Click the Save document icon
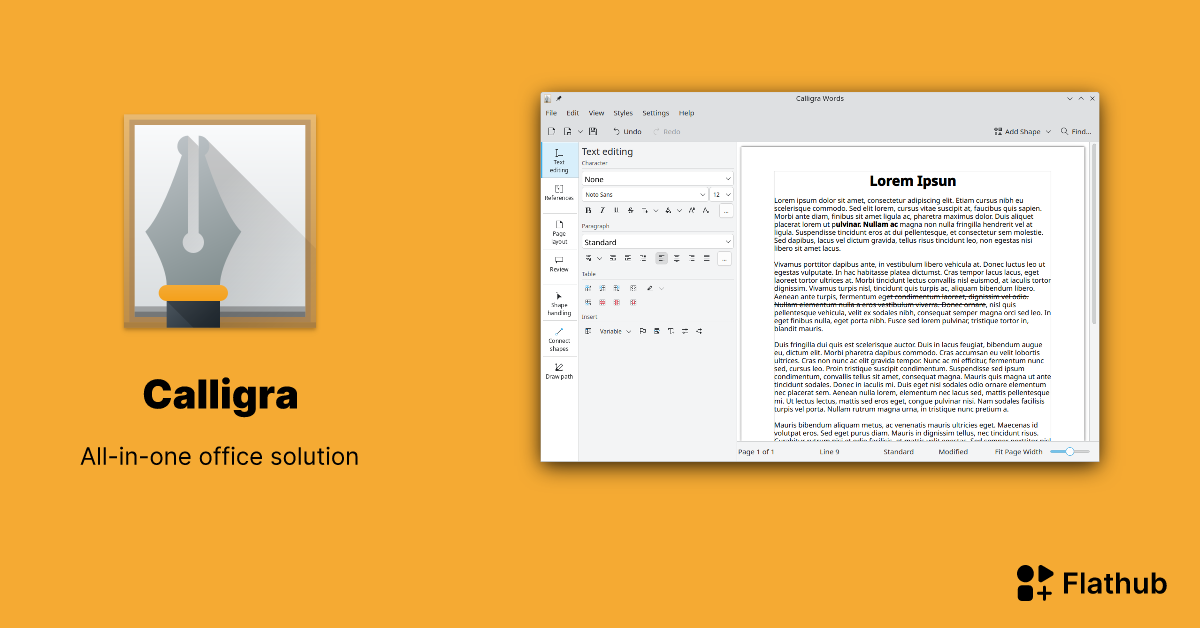 pos(593,131)
